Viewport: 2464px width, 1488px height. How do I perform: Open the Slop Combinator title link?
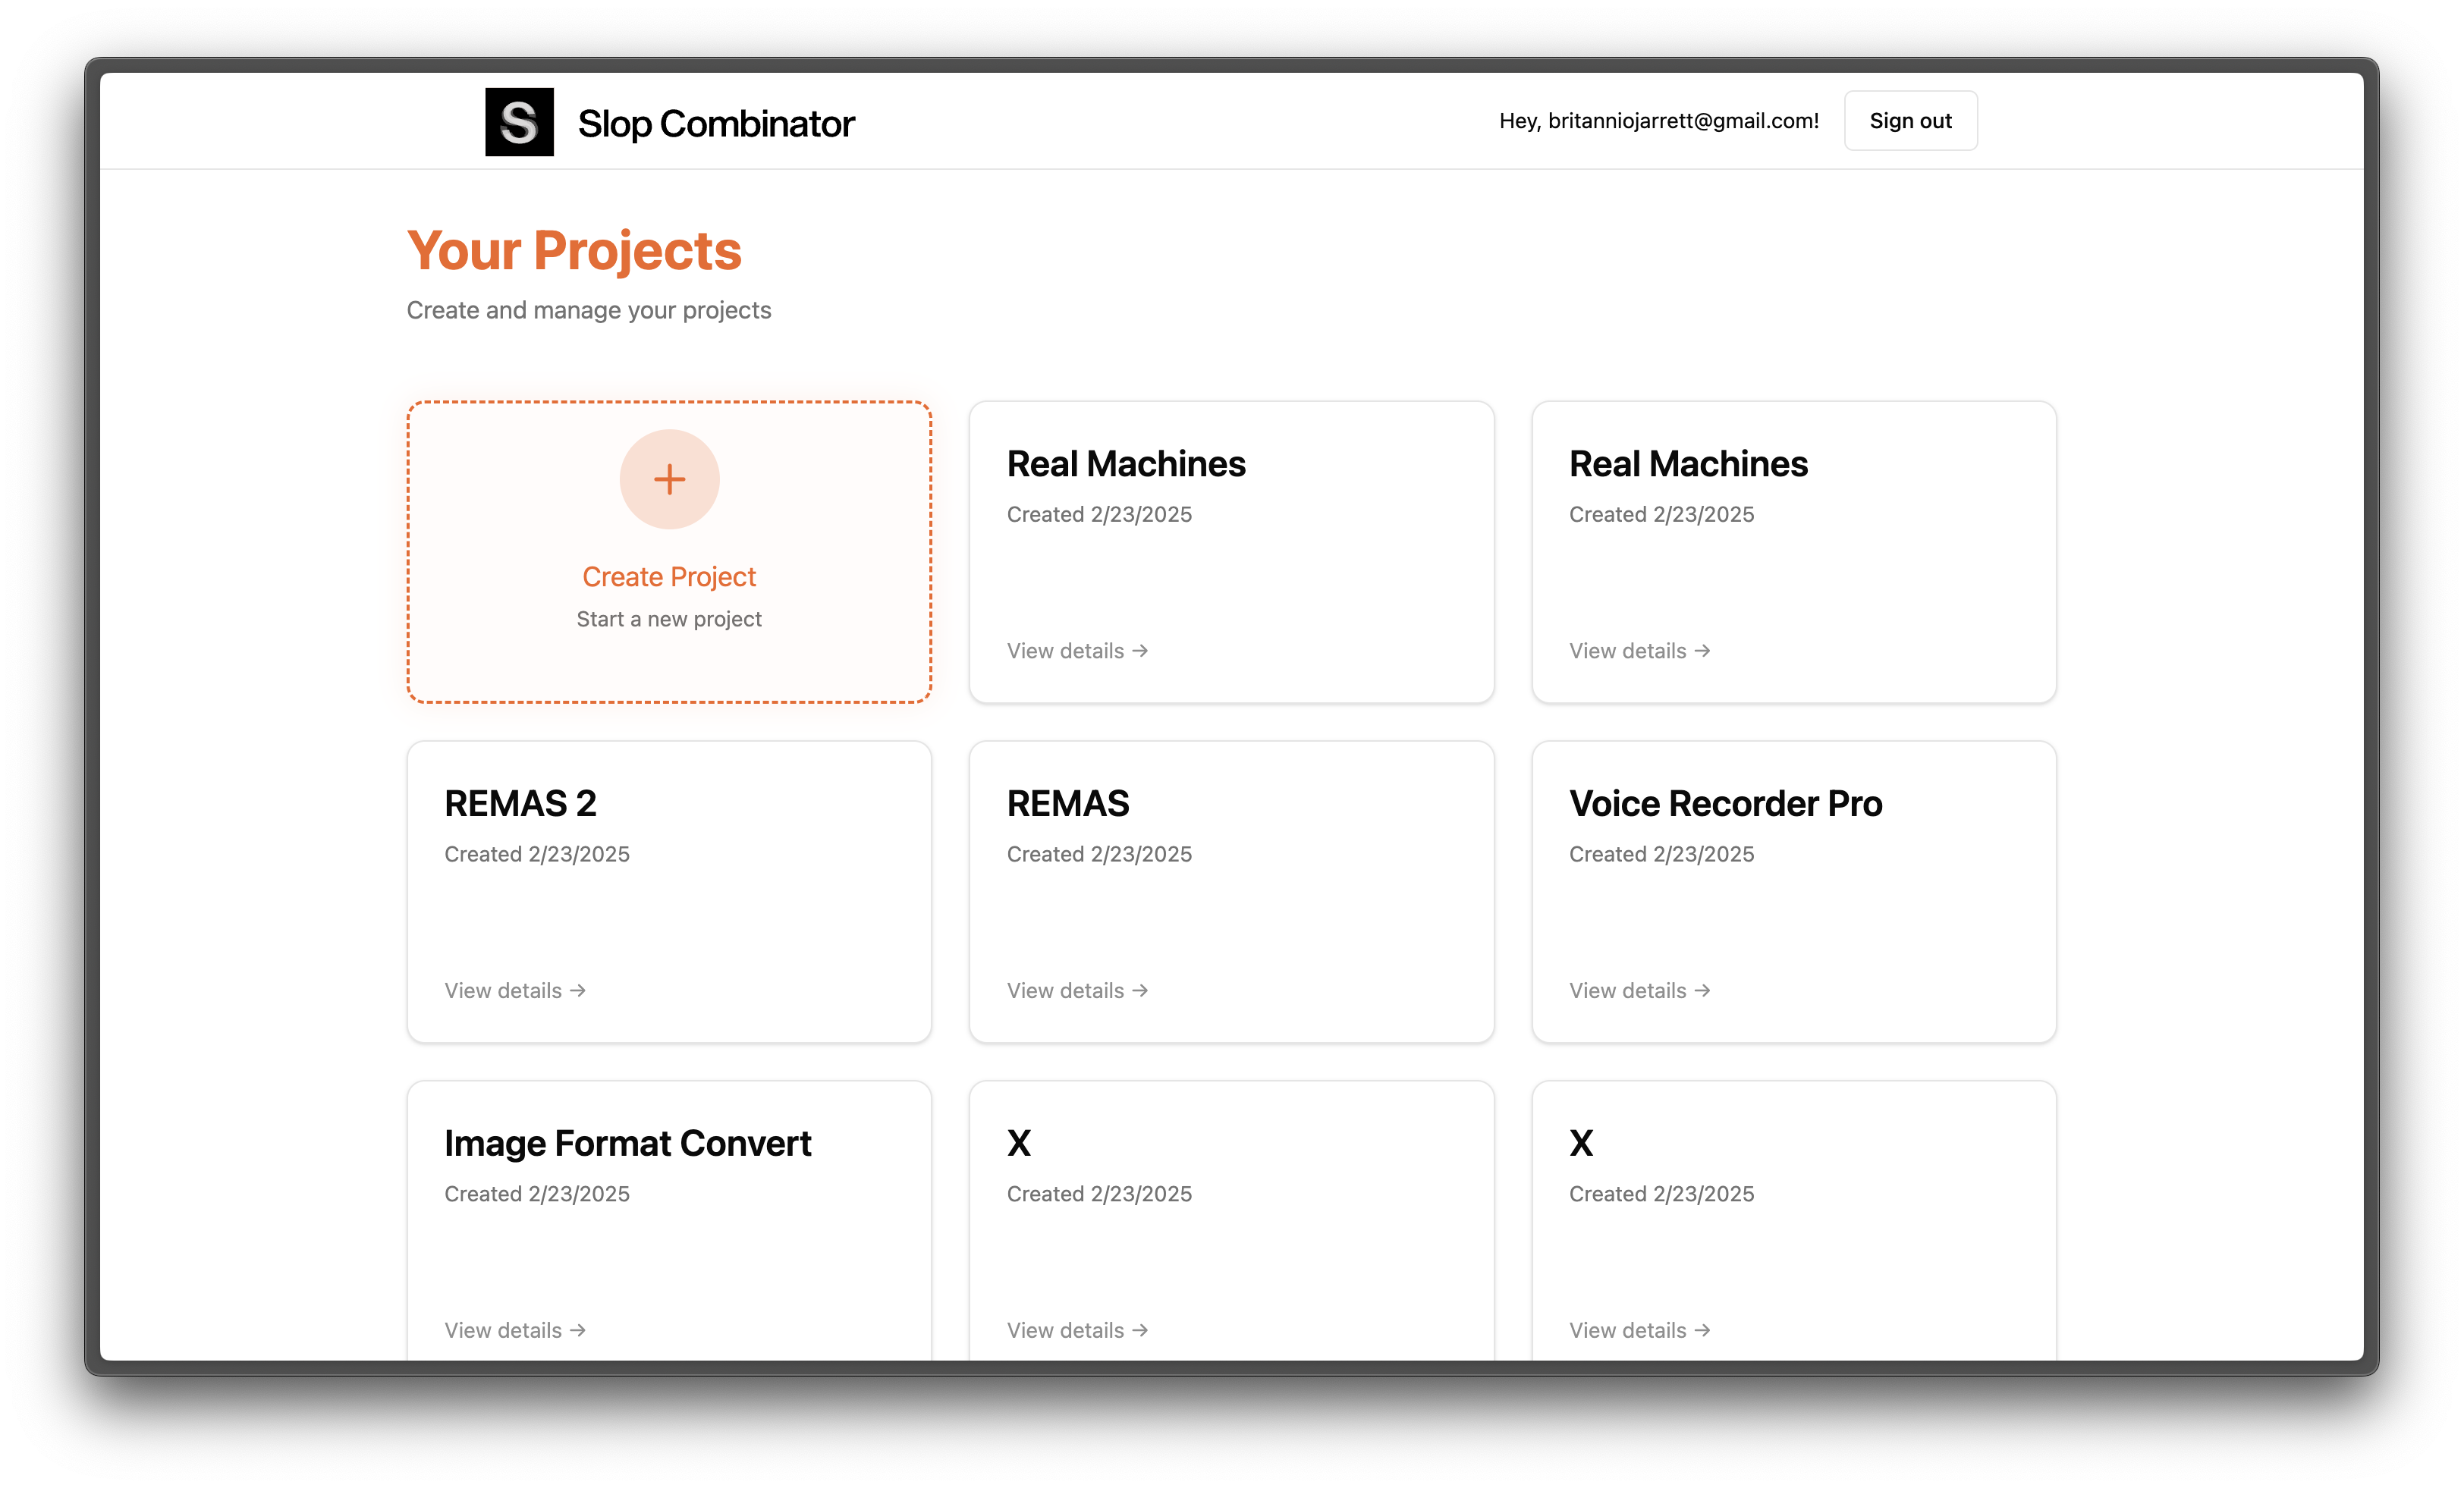716,124
